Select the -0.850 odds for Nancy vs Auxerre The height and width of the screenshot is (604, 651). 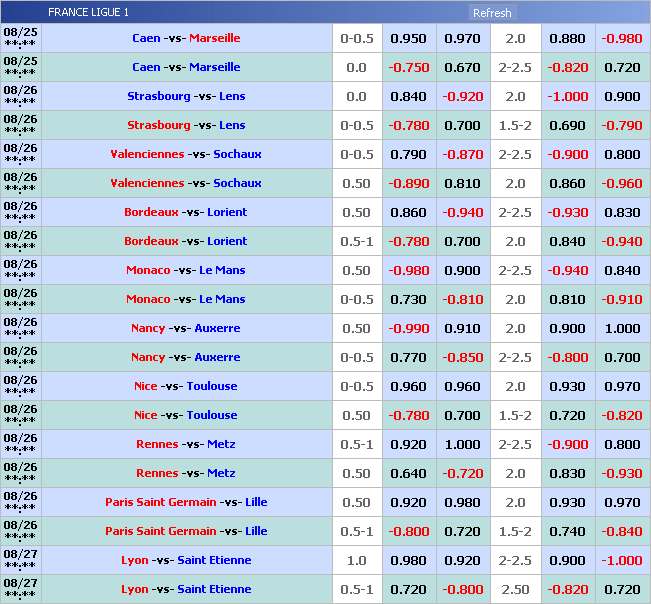click(x=462, y=358)
